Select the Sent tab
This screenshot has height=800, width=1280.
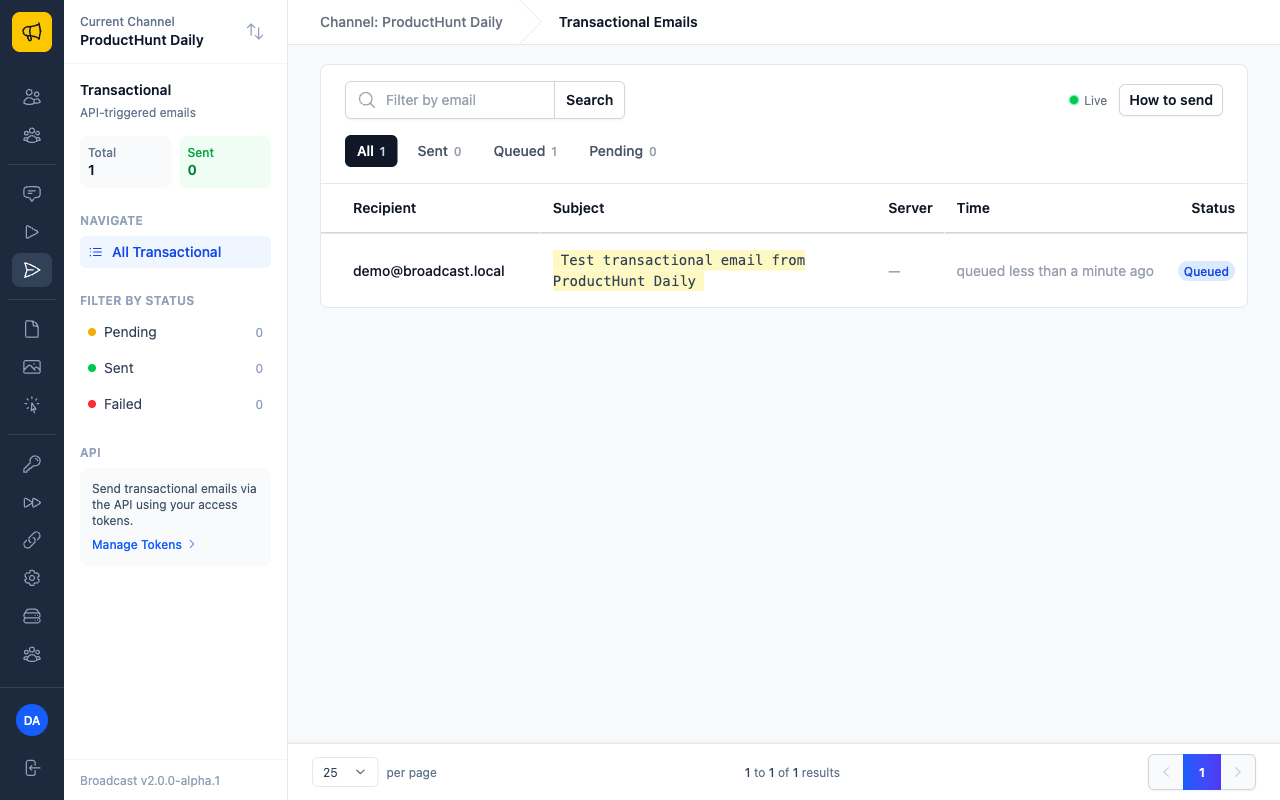[x=439, y=151]
